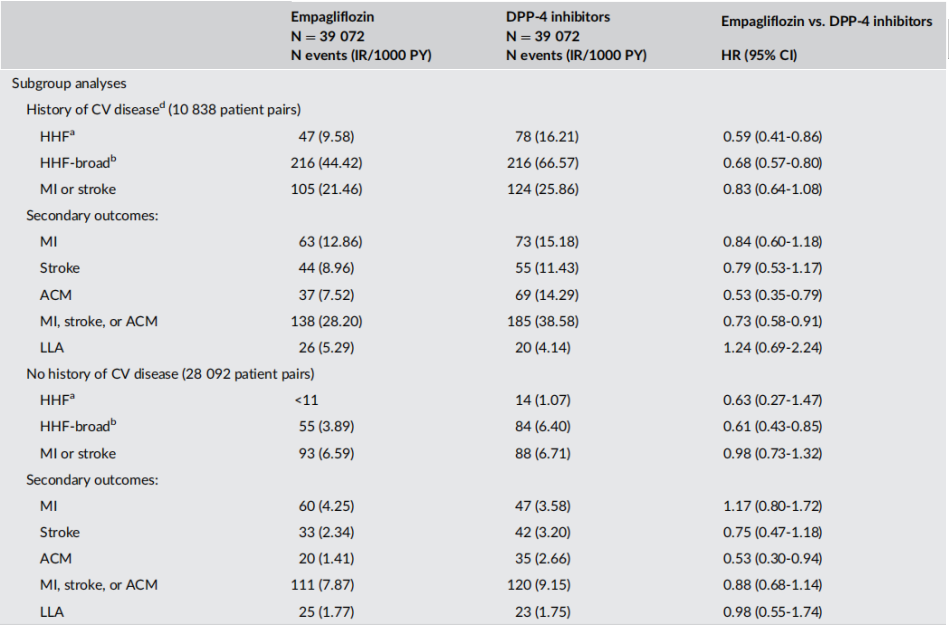Image resolution: width=949 pixels, height=627 pixels.
Task: Click footnote a superscript on first HHF row
Action: coord(72,131)
